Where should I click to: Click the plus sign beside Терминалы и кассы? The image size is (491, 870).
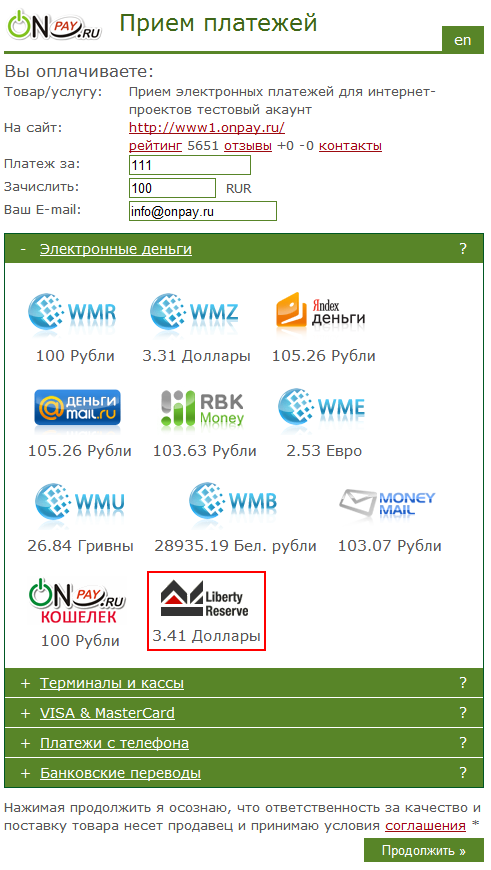(25, 684)
